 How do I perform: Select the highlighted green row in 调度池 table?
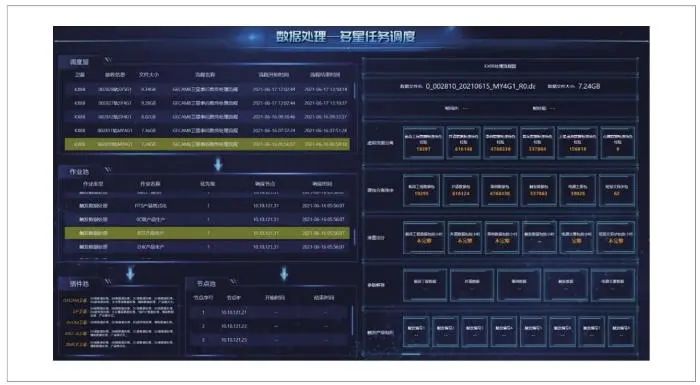[207, 144]
